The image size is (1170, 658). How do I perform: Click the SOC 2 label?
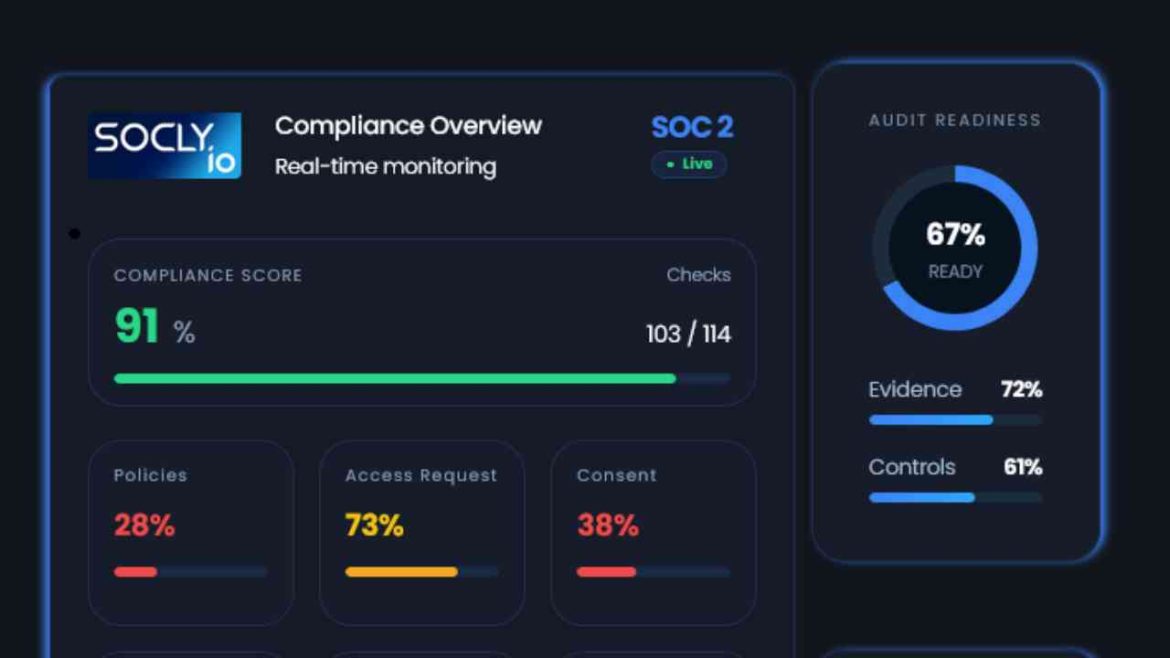pyautogui.click(x=692, y=127)
